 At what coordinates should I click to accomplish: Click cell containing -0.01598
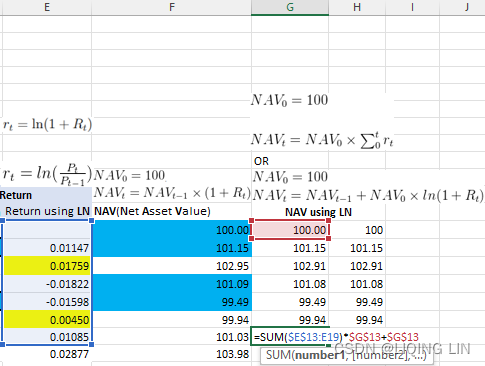(47, 302)
